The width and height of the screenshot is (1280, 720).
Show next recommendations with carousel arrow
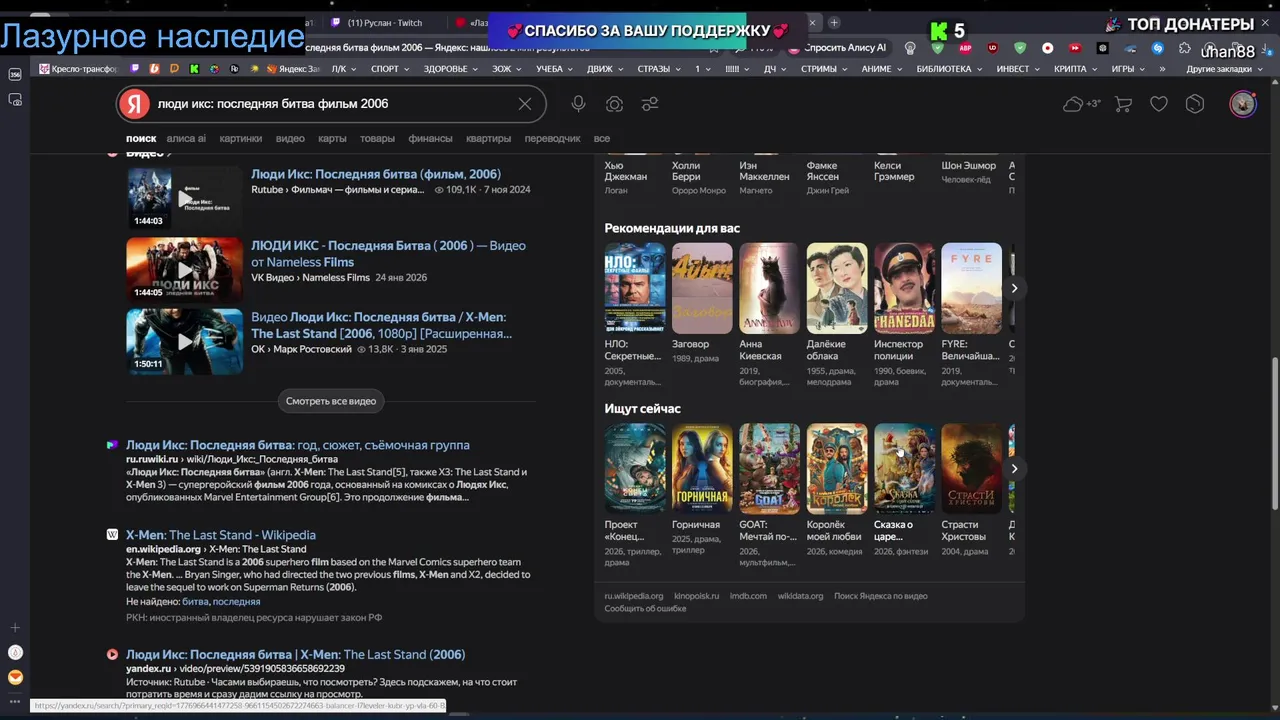[x=1014, y=288]
